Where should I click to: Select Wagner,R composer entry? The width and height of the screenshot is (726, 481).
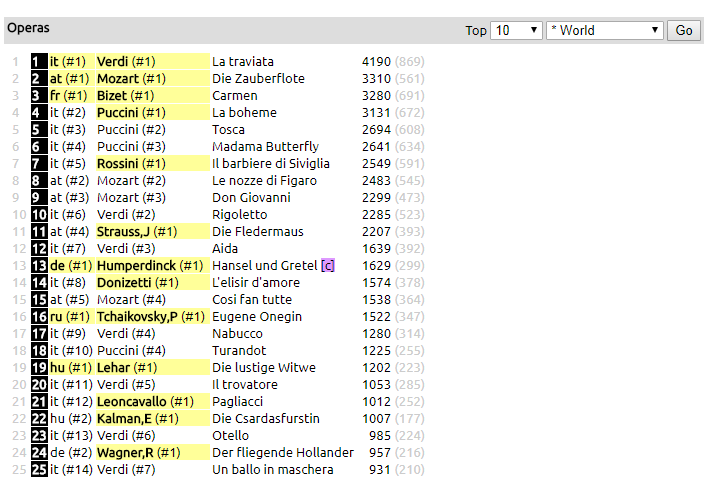click(125, 452)
